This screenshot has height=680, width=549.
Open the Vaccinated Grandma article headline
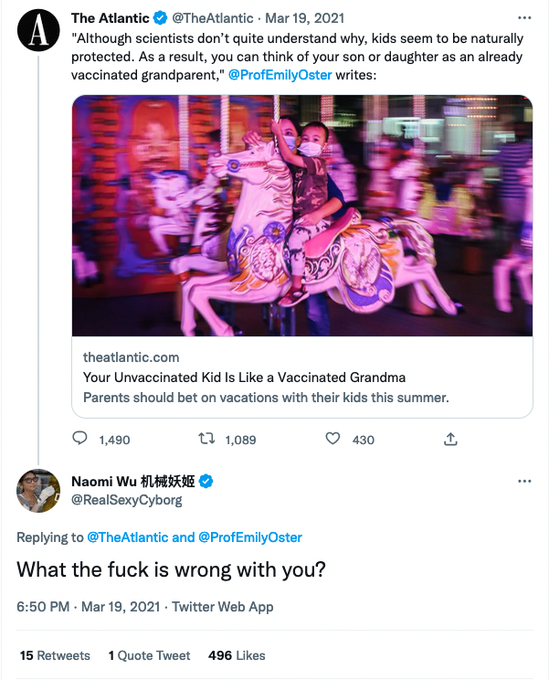pyautogui.click(x=244, y=377)
